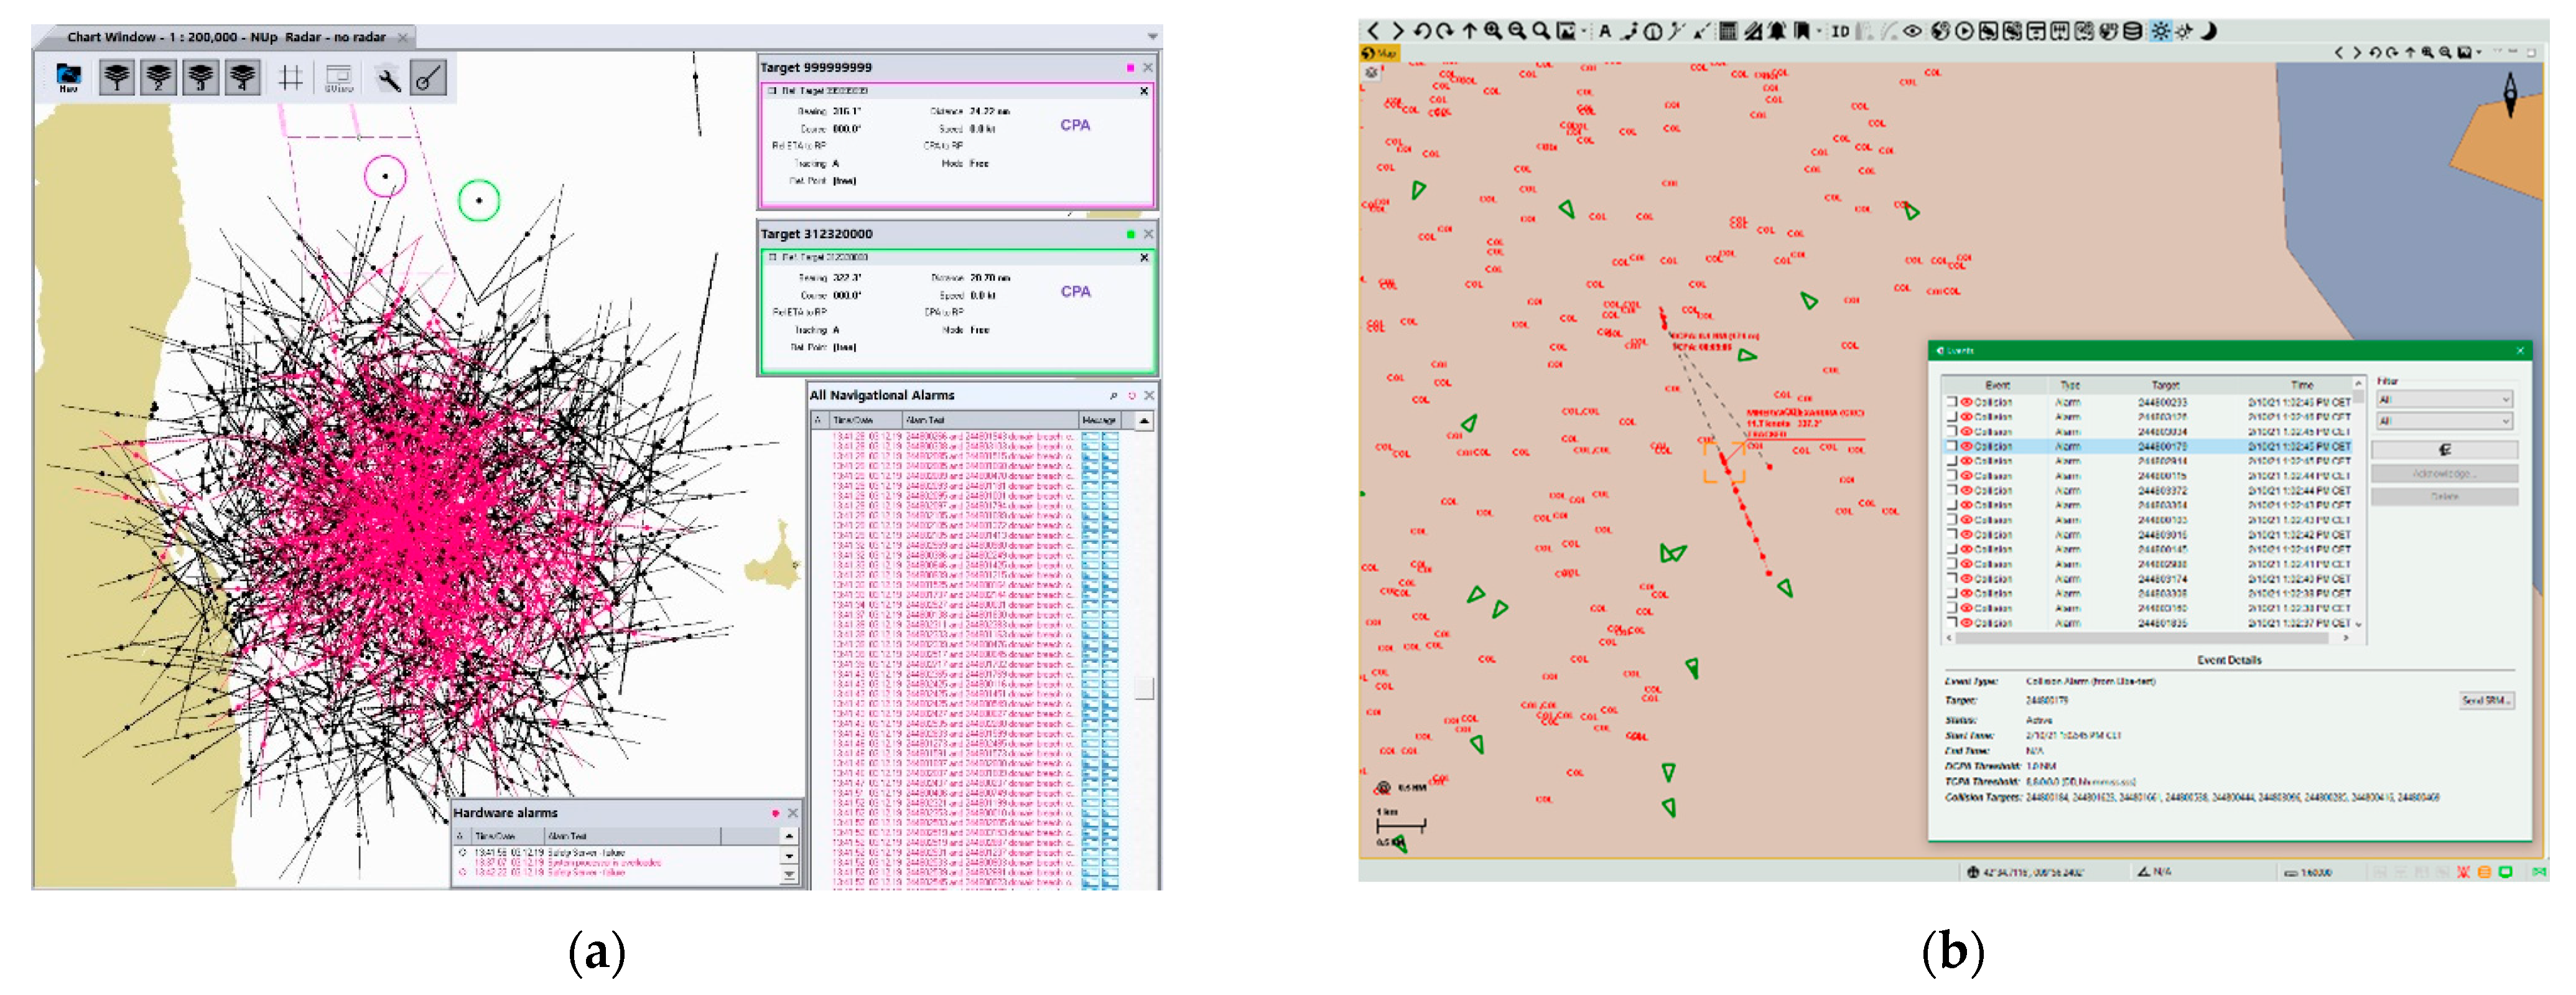
Task: Expand the secondary map toolbar image dropdown
Action: (x=2479, y=52)
